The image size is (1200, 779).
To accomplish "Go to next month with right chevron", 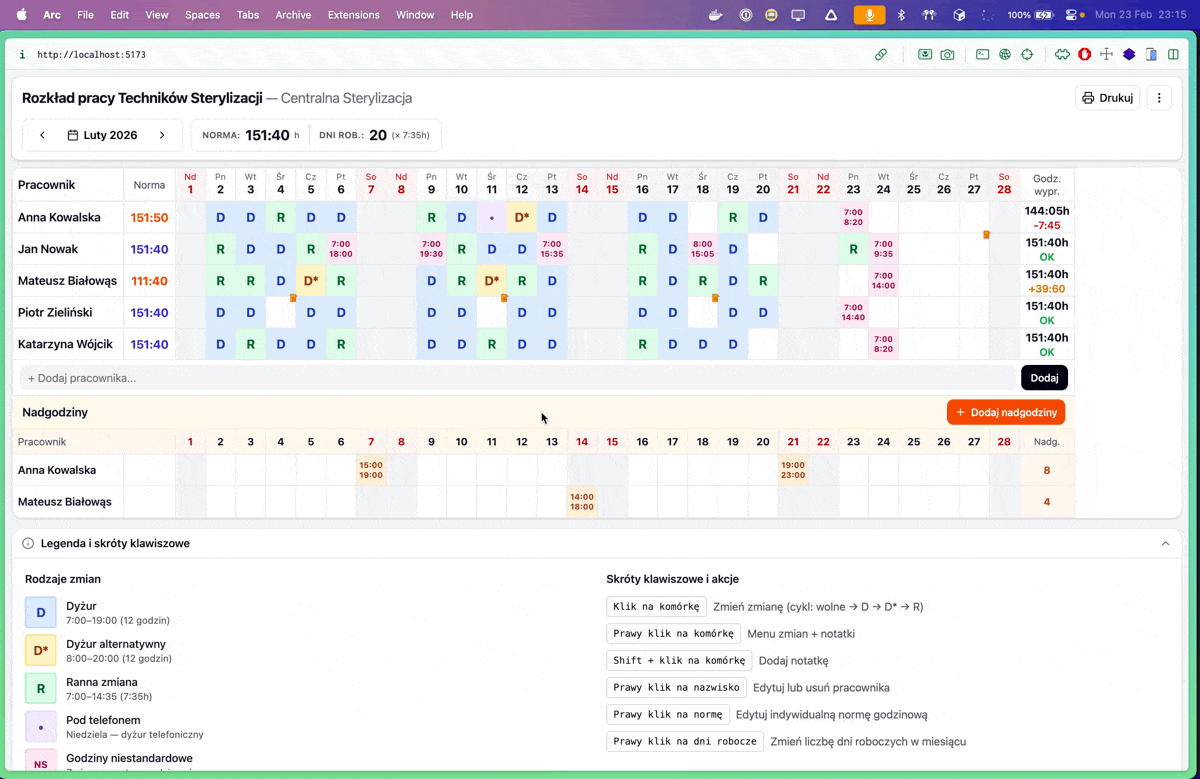I will [x=162, y=135].
